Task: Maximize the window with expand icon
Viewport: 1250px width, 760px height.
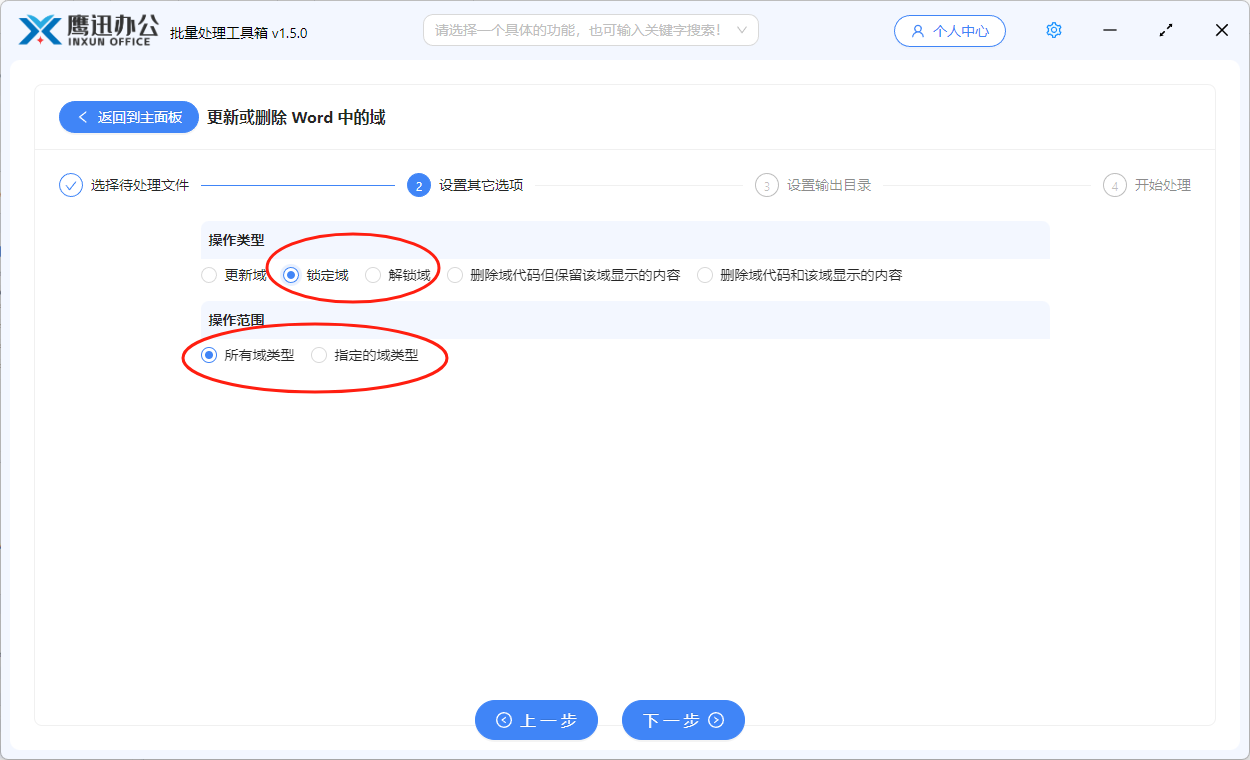Action: tap(1166, 30)
